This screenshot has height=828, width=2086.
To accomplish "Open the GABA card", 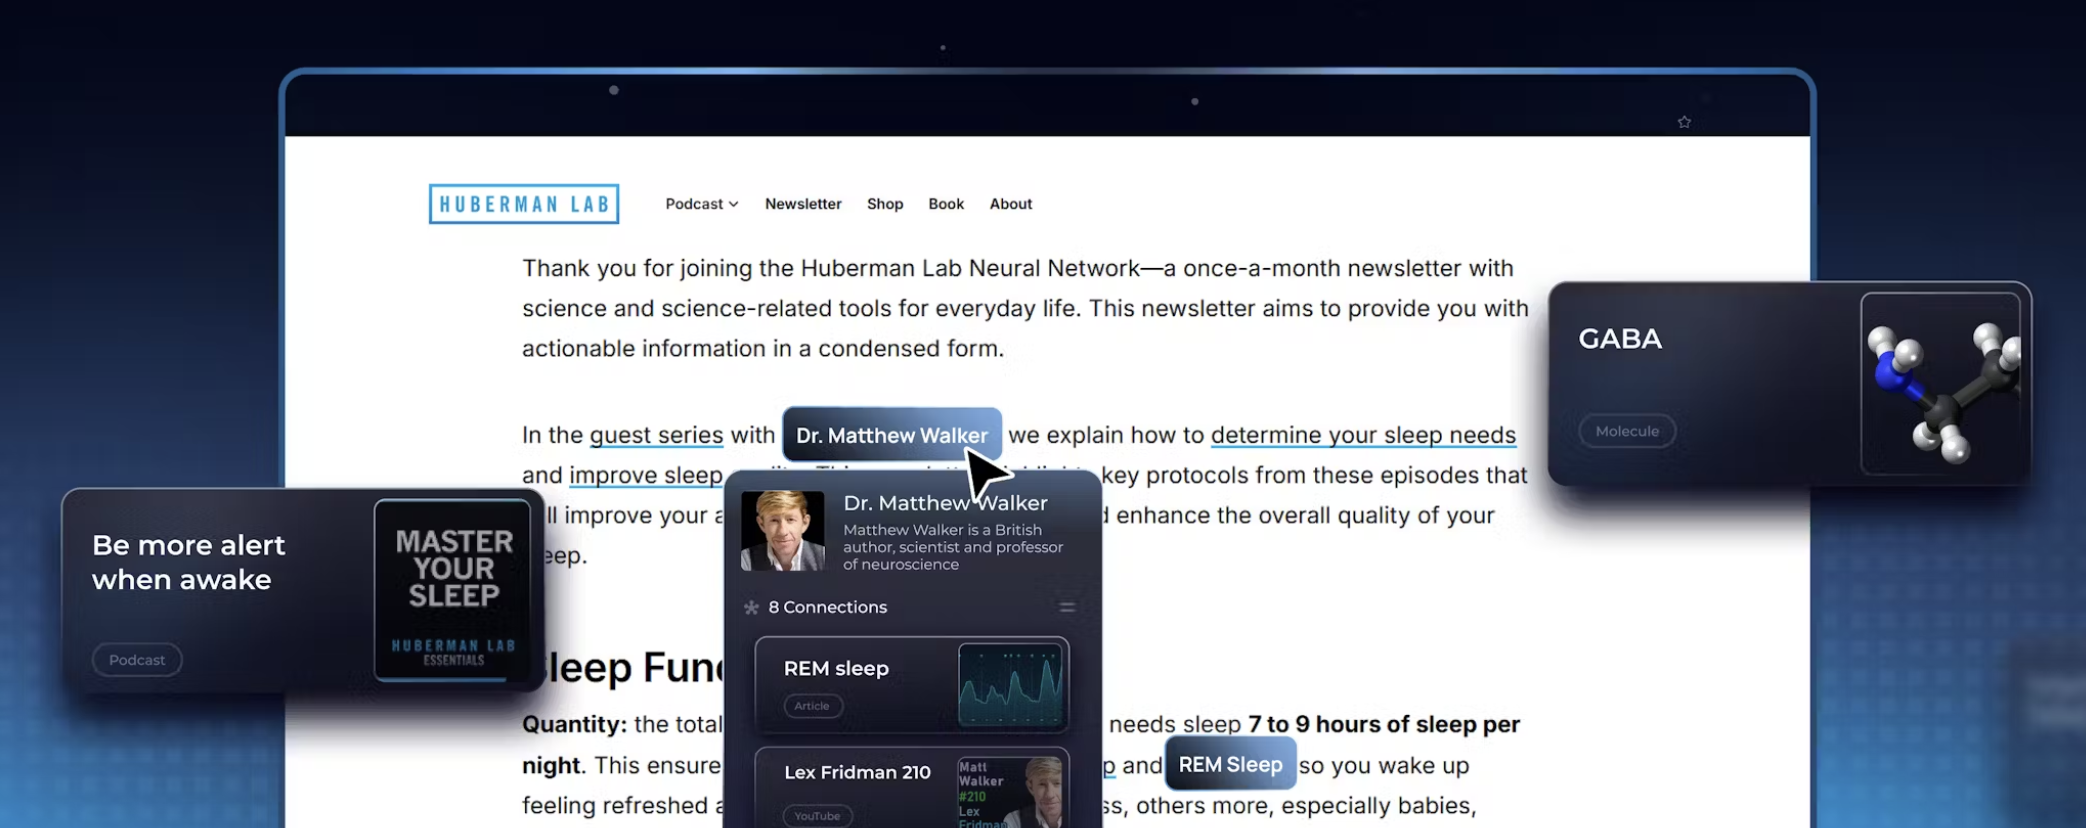I will click(x=1790, y=384).
